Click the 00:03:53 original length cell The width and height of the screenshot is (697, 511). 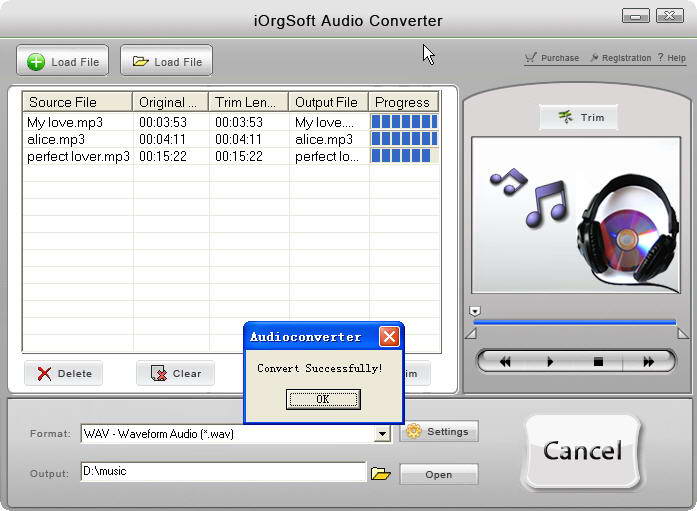tap(163, 122)
